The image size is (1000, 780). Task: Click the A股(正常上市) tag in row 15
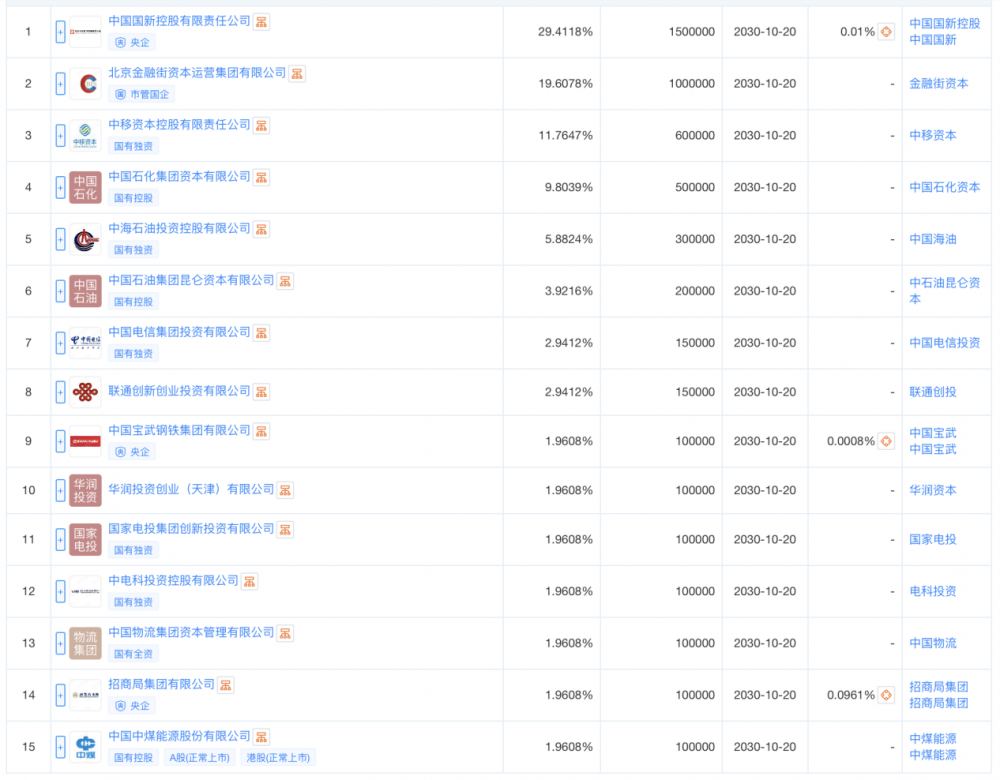click(199, 758)
